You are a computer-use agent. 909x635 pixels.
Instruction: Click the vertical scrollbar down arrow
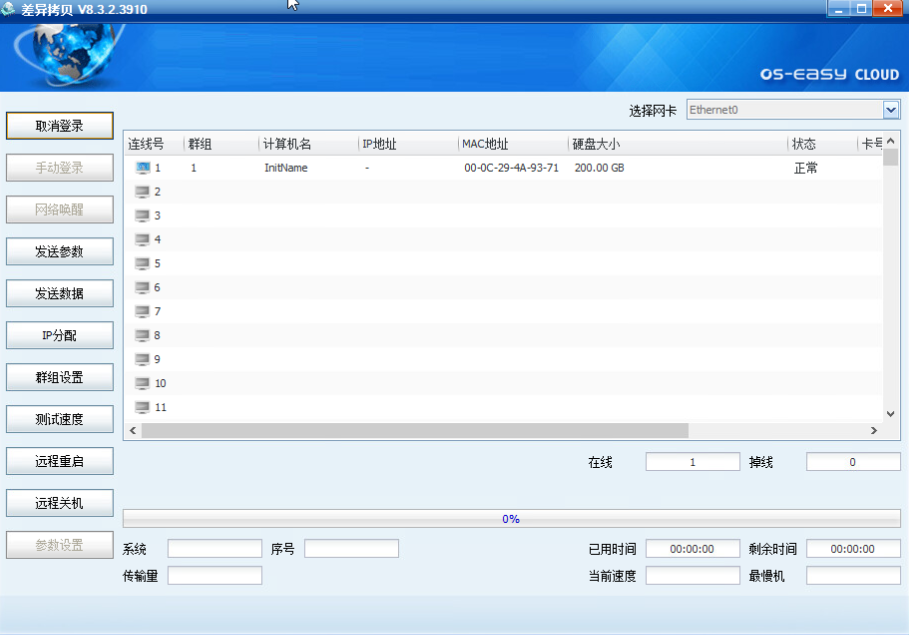click(x=891, y=413)
